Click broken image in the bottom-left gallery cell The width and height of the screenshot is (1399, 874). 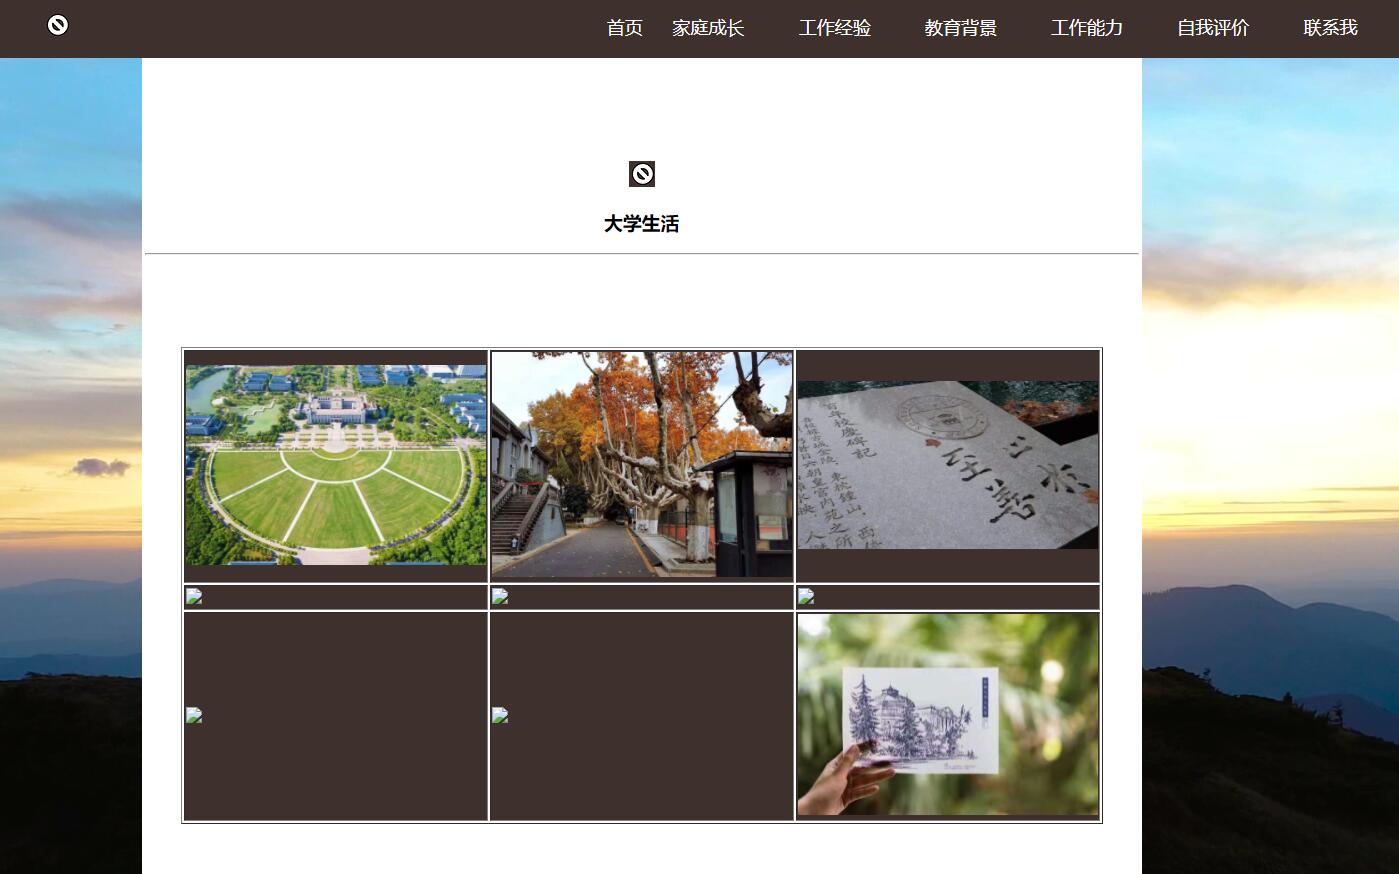tap(194, 715)
